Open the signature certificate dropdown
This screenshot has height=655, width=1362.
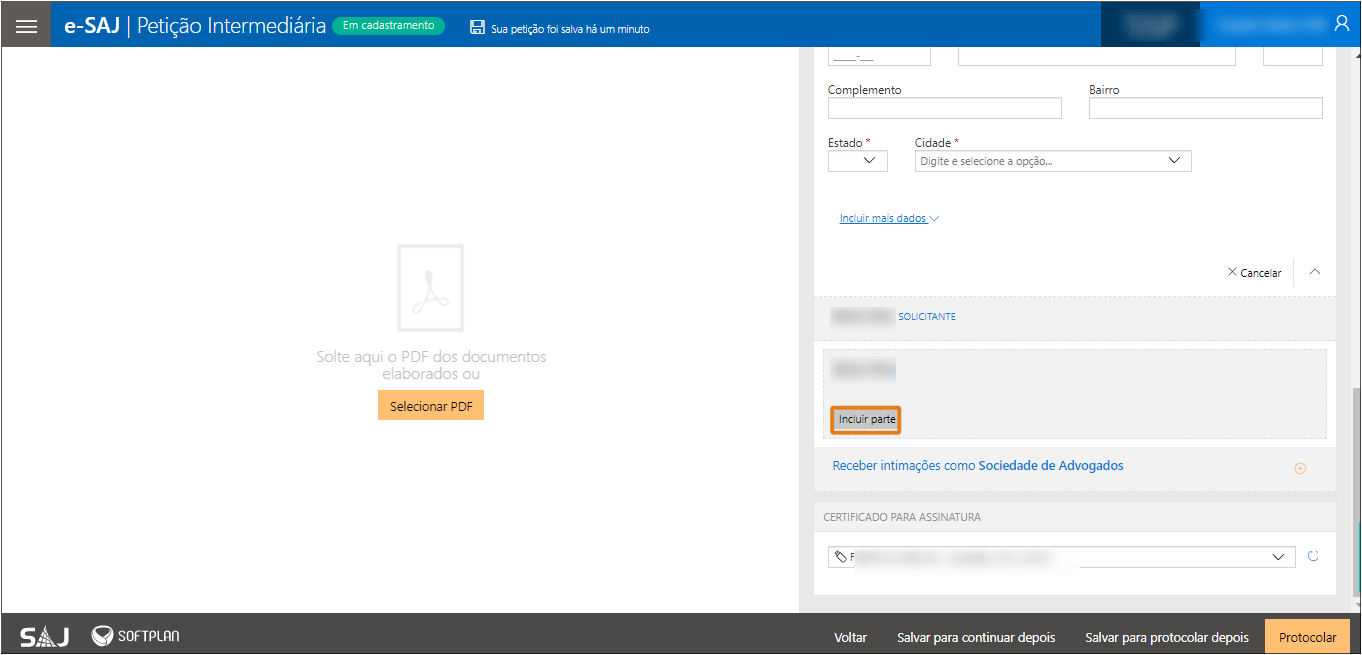coord(1061,557)
